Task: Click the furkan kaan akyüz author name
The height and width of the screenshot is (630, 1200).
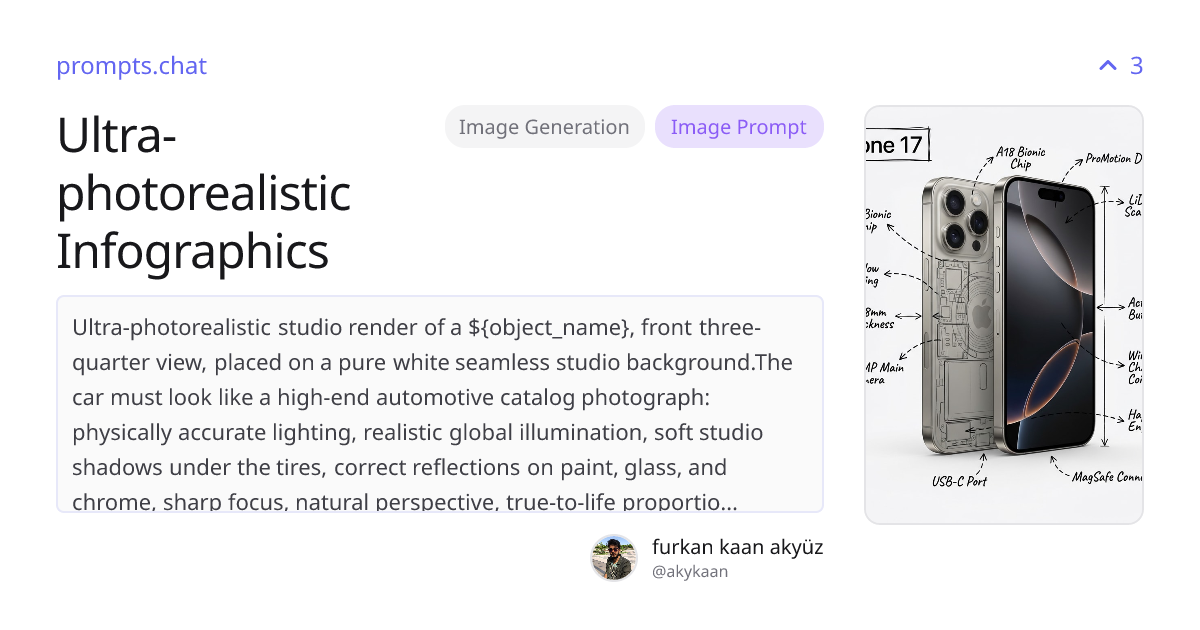Action: [738, 547]
